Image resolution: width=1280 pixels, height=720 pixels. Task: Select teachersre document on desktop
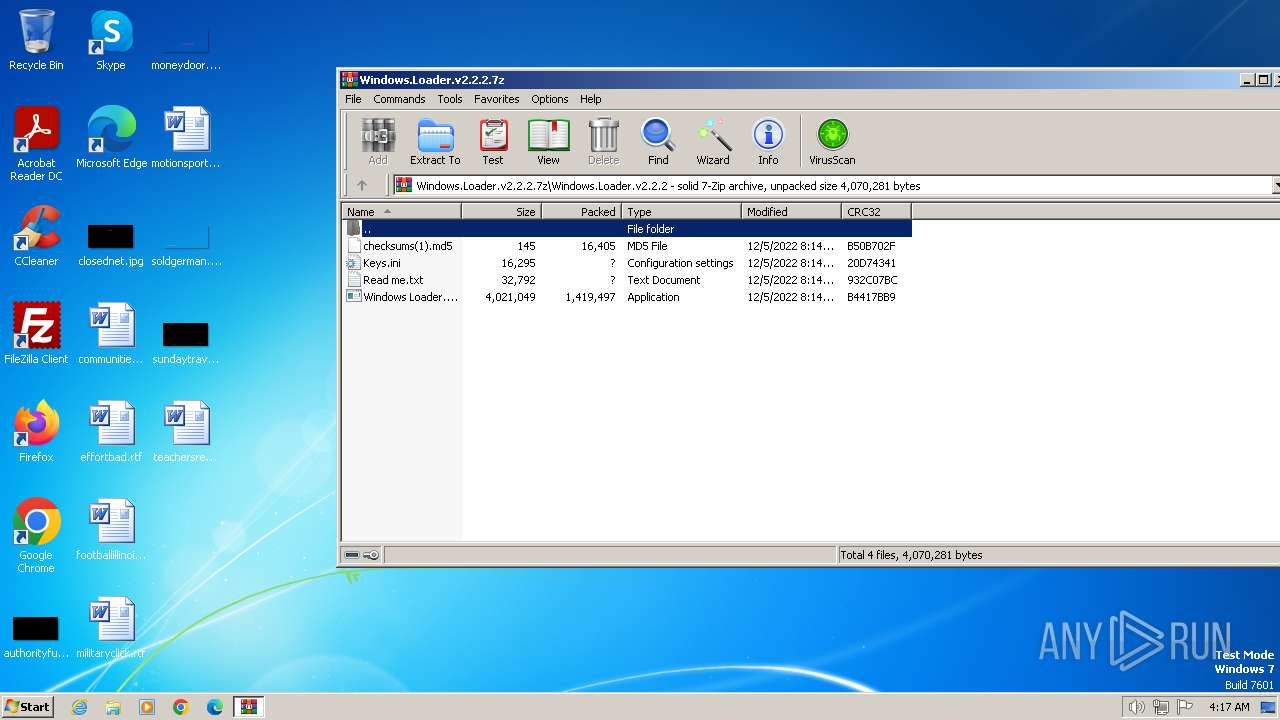click(x=186, y=432)
